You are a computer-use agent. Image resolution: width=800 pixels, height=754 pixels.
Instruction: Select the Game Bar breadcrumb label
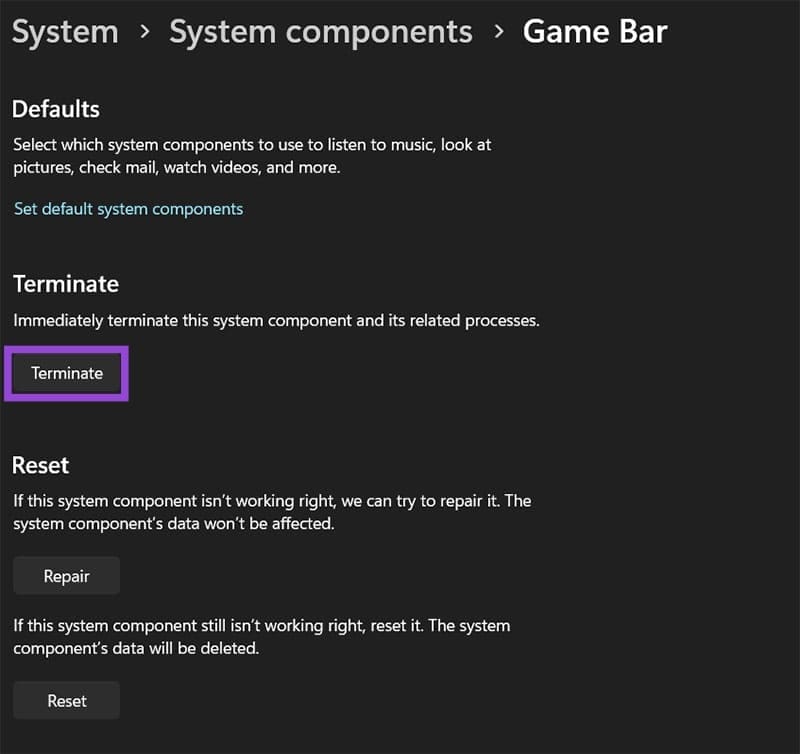point(595,31)
